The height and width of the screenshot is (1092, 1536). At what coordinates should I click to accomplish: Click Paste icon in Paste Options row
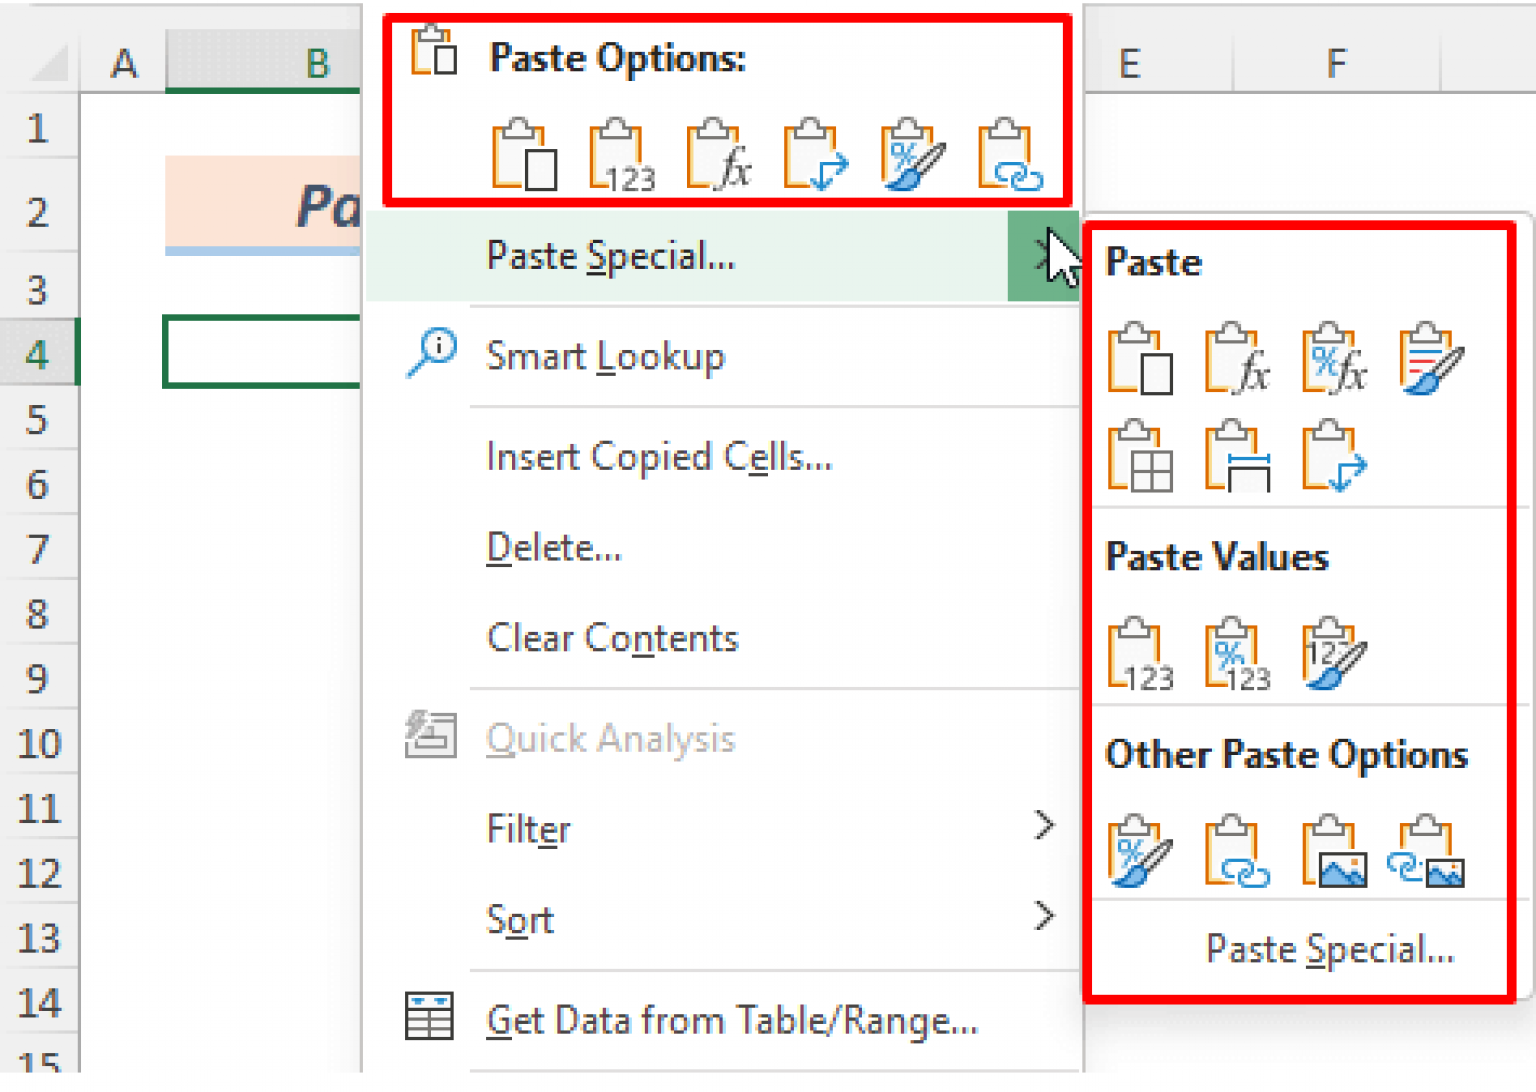pyautogui.click(x=524, y=155)
